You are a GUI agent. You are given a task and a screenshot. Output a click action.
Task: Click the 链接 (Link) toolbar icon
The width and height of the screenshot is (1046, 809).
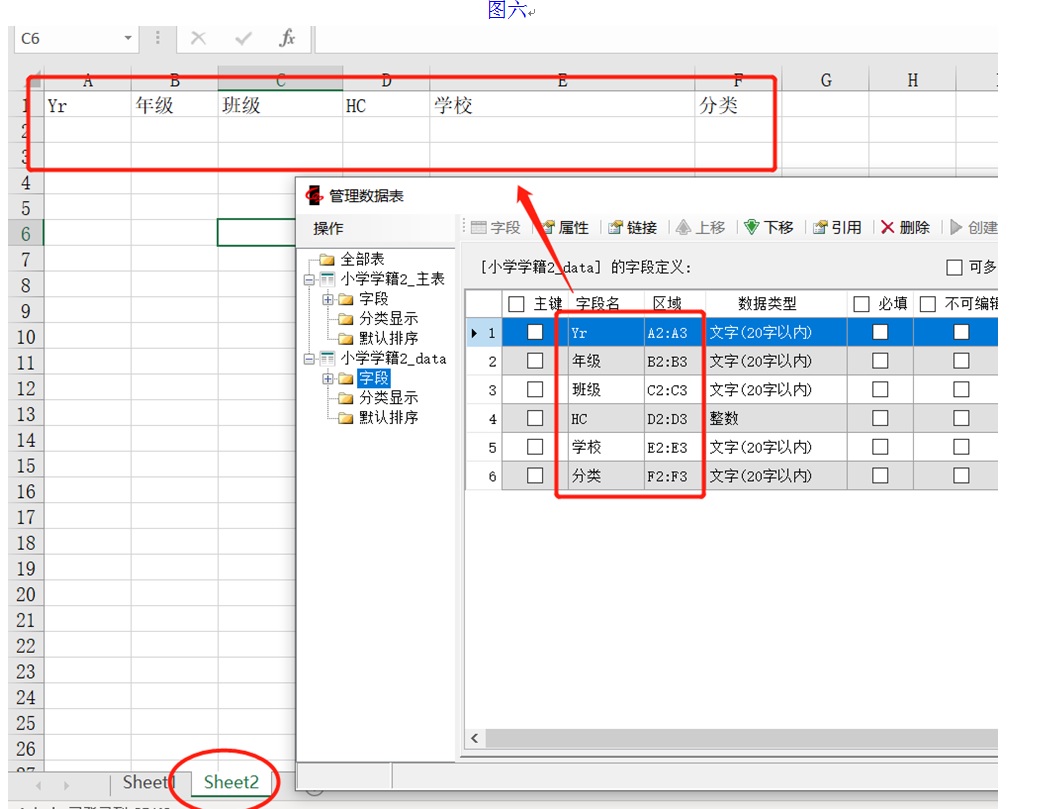click(616, 228)
